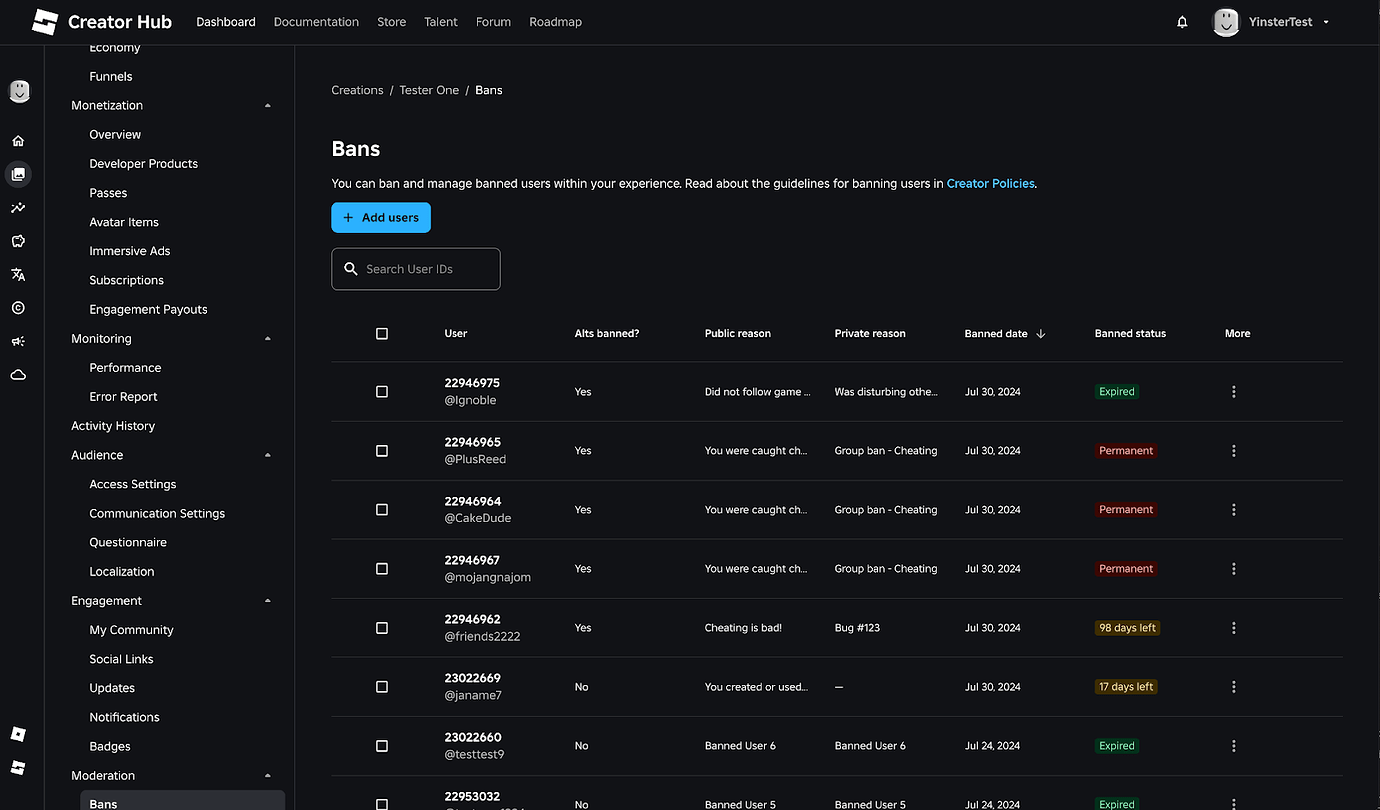1380x810 pixels.
Task: Click the piggy bank monetization icon
Action: [18, 241]
